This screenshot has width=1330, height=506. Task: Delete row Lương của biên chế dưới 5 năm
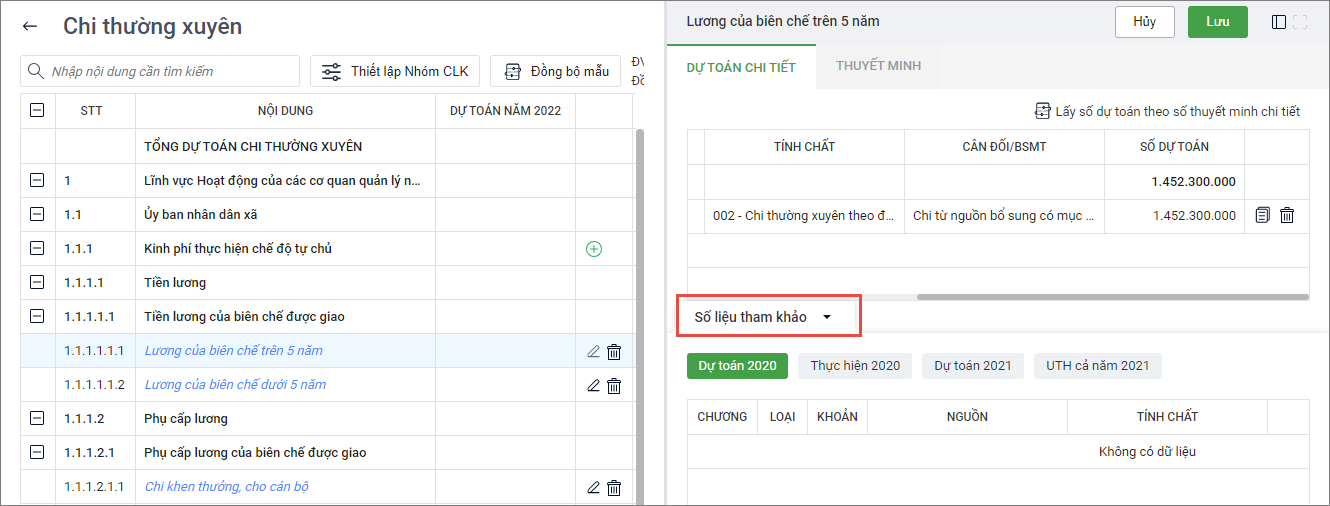[x=614, y=385]
